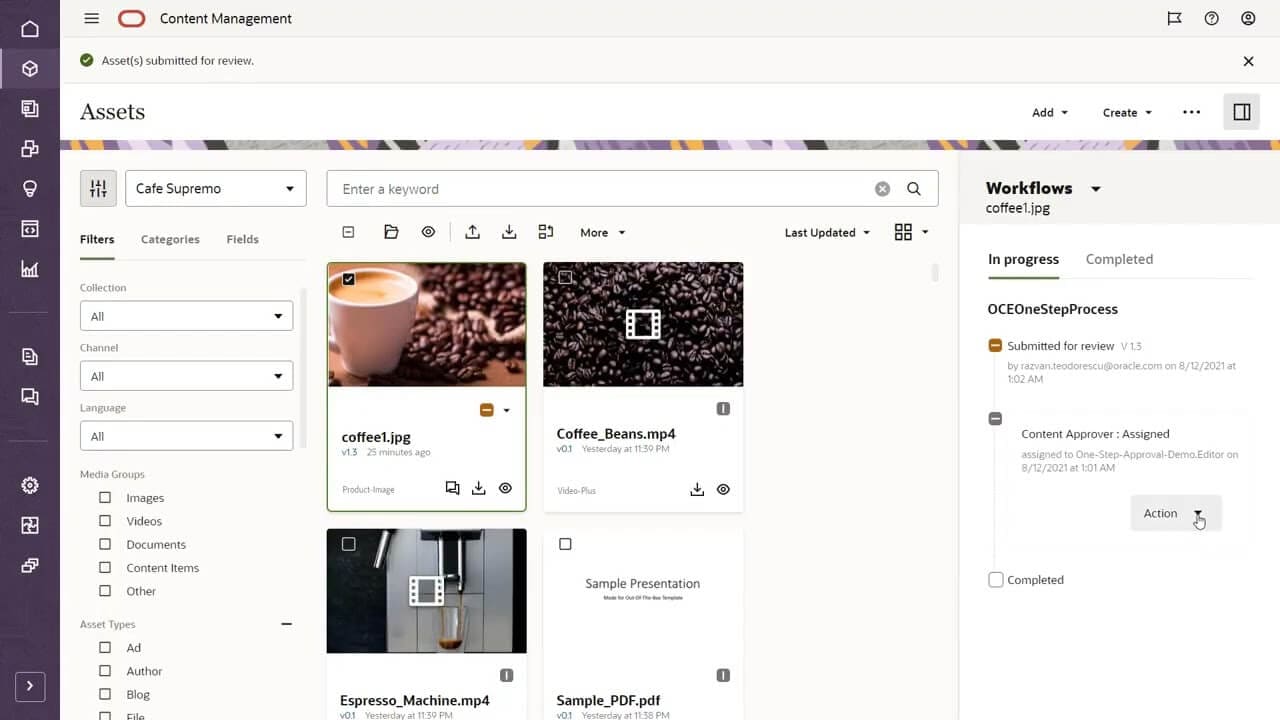
Task: Click the analytics bar chart sidebar icon
Action: pyautogui.click(x=30, y=269)
